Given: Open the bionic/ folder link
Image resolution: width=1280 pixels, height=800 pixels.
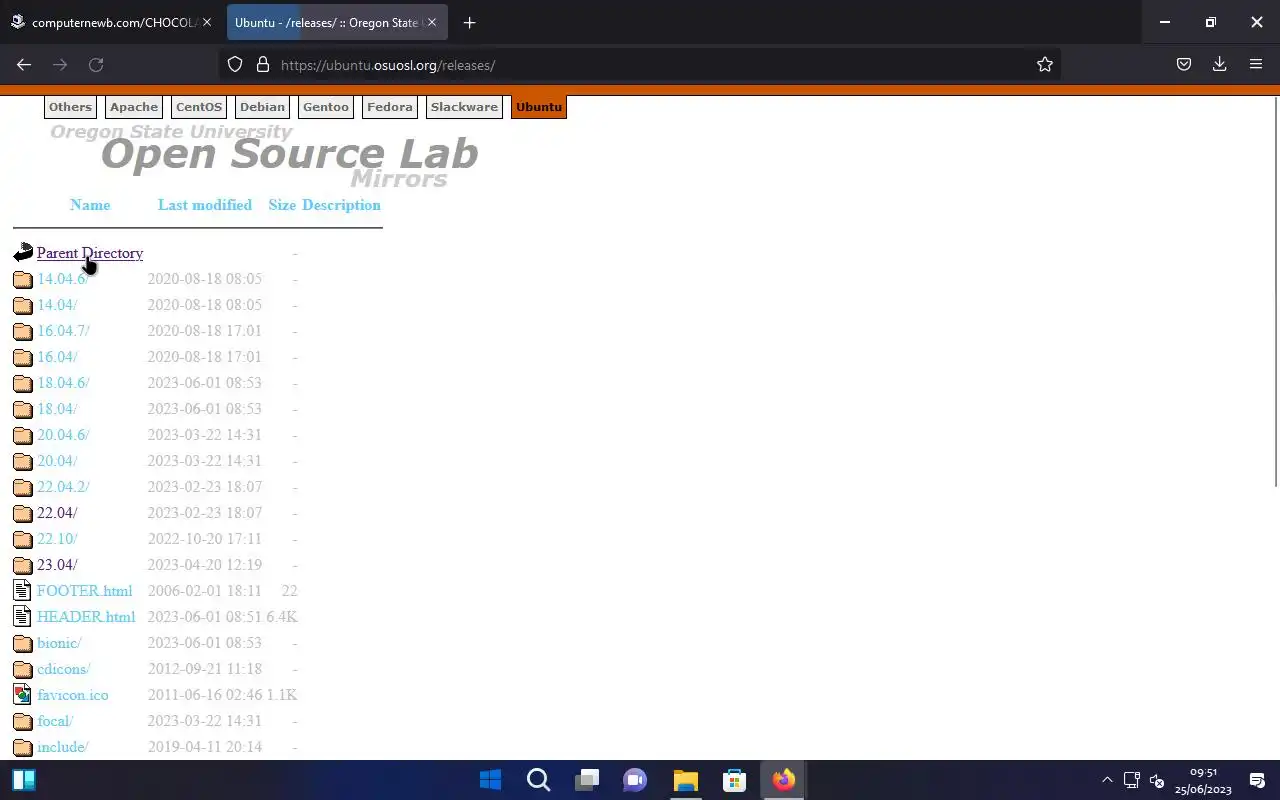Looking at the screenshot, I should click(x=59, y=643).
